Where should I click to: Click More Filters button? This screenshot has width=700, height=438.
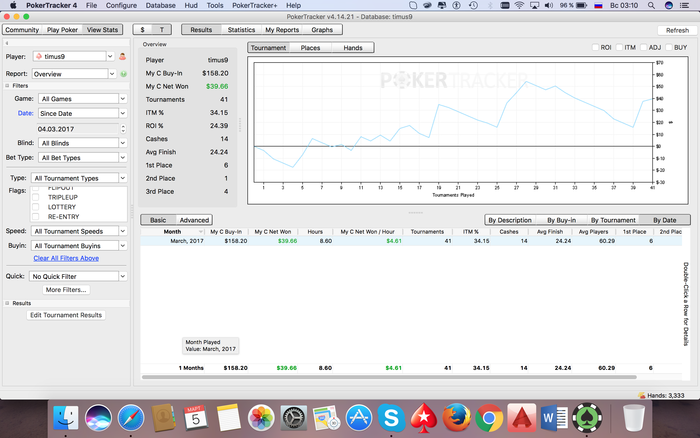(66, 290)
